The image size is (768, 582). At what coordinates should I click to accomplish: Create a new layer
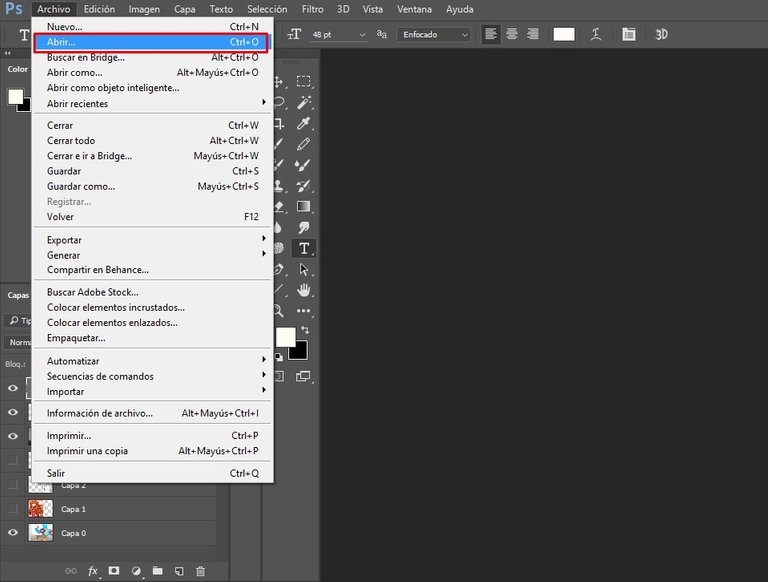[179, 571]
